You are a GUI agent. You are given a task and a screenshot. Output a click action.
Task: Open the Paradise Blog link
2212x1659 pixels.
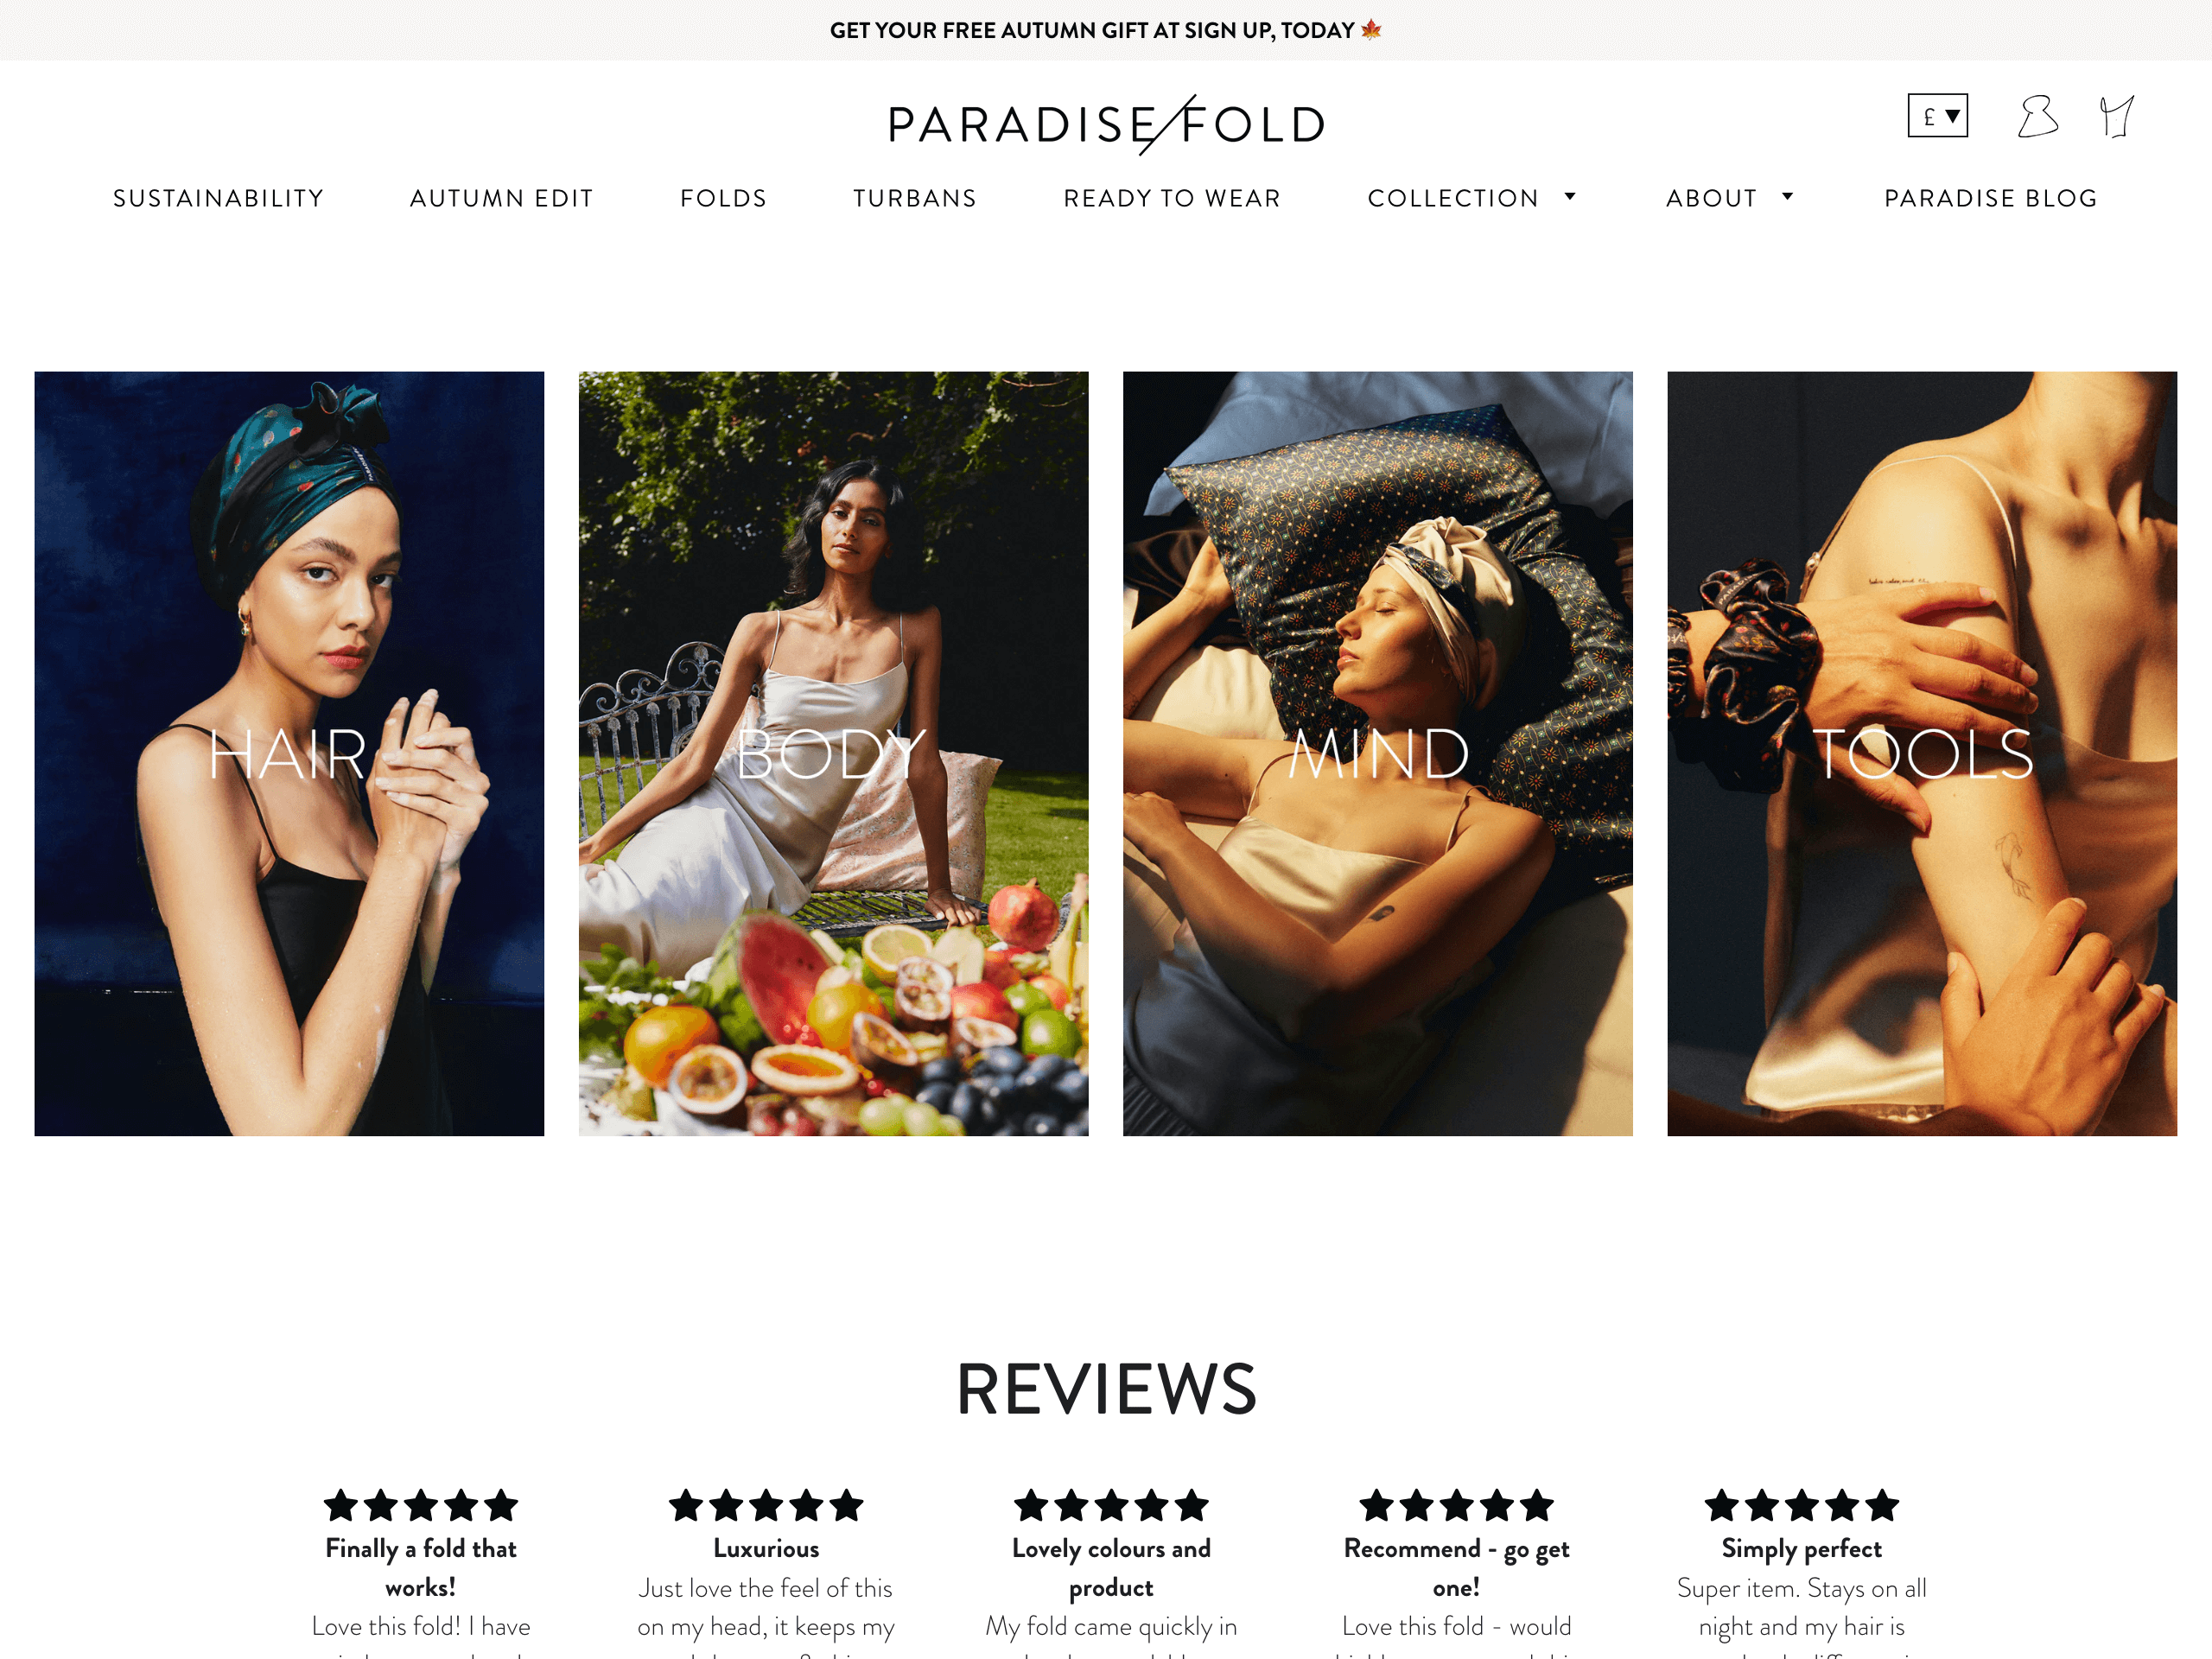click(x=1991, y=198)
